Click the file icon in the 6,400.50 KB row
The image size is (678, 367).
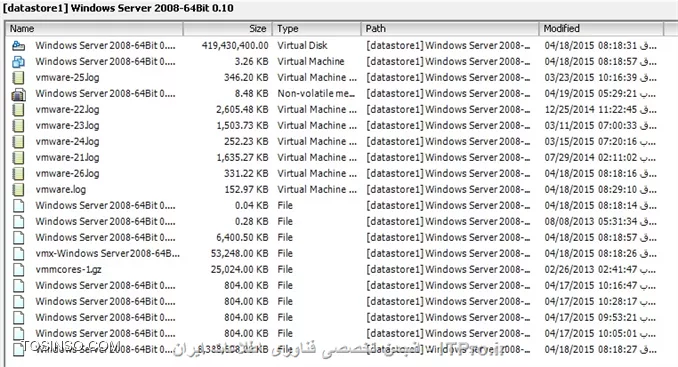18,237
